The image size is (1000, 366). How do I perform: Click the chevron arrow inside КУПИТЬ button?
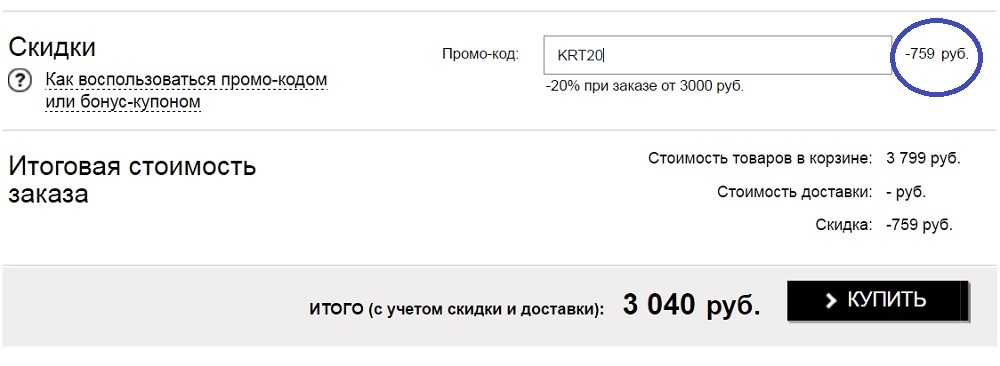point(830,300)
